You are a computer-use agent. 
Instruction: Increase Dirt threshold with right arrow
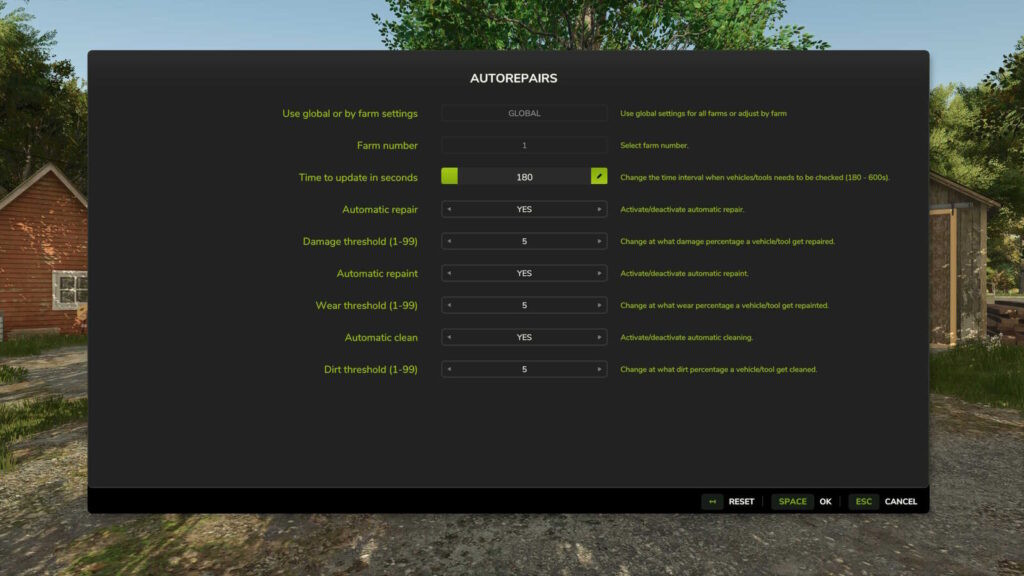tap(599, 369)
